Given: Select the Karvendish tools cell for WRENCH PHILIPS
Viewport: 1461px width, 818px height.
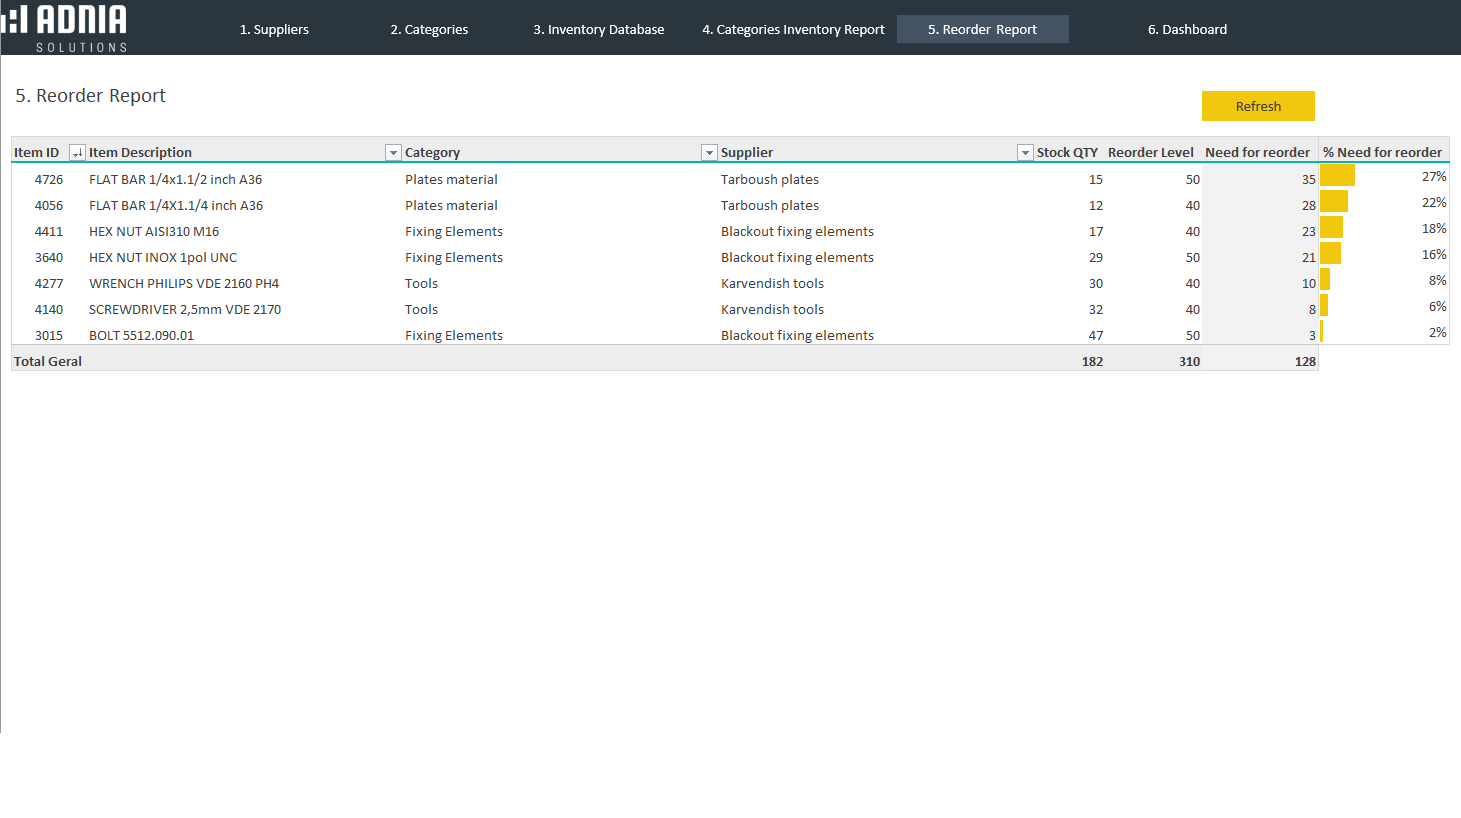Looking at the screenshot, I should click(x=772, y=284).
